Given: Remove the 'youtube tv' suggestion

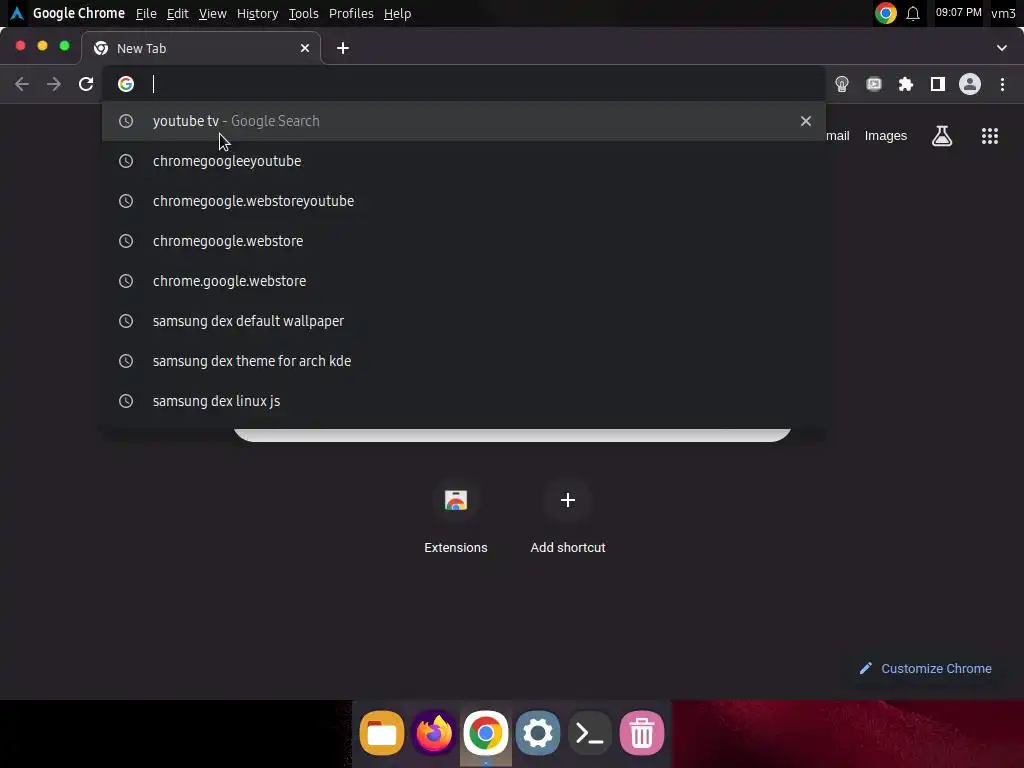Looking at the screenshot, I should tap(806, 121).
